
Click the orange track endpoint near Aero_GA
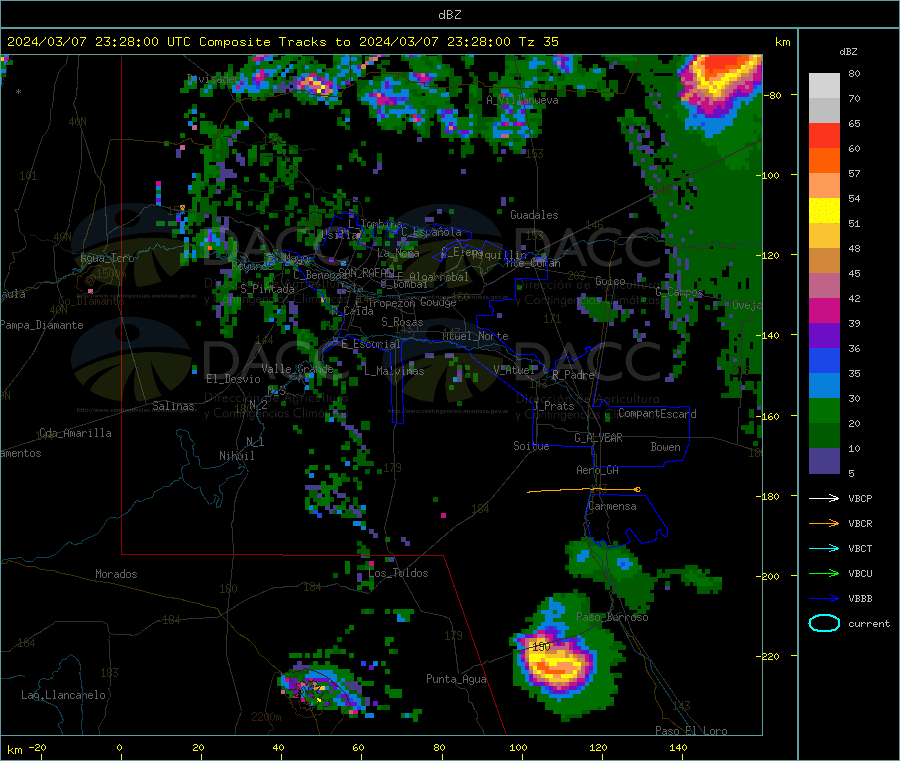pos(637,490)
